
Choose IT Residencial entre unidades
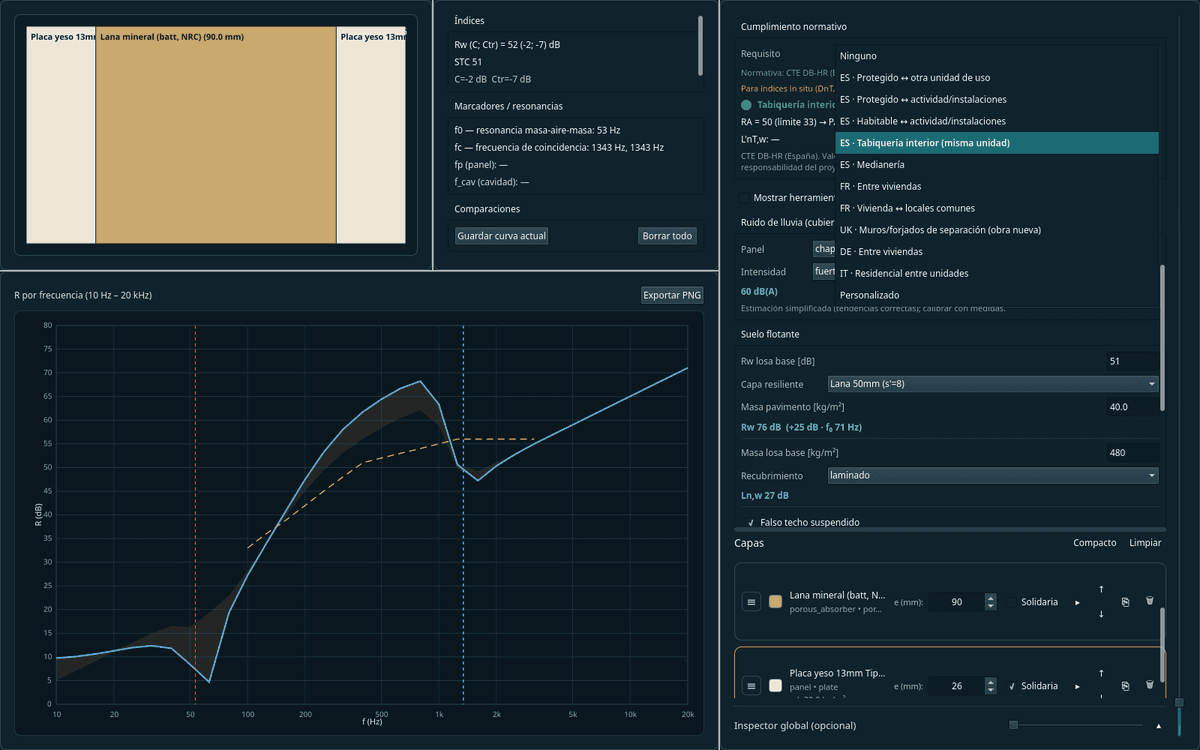point(997,273)
